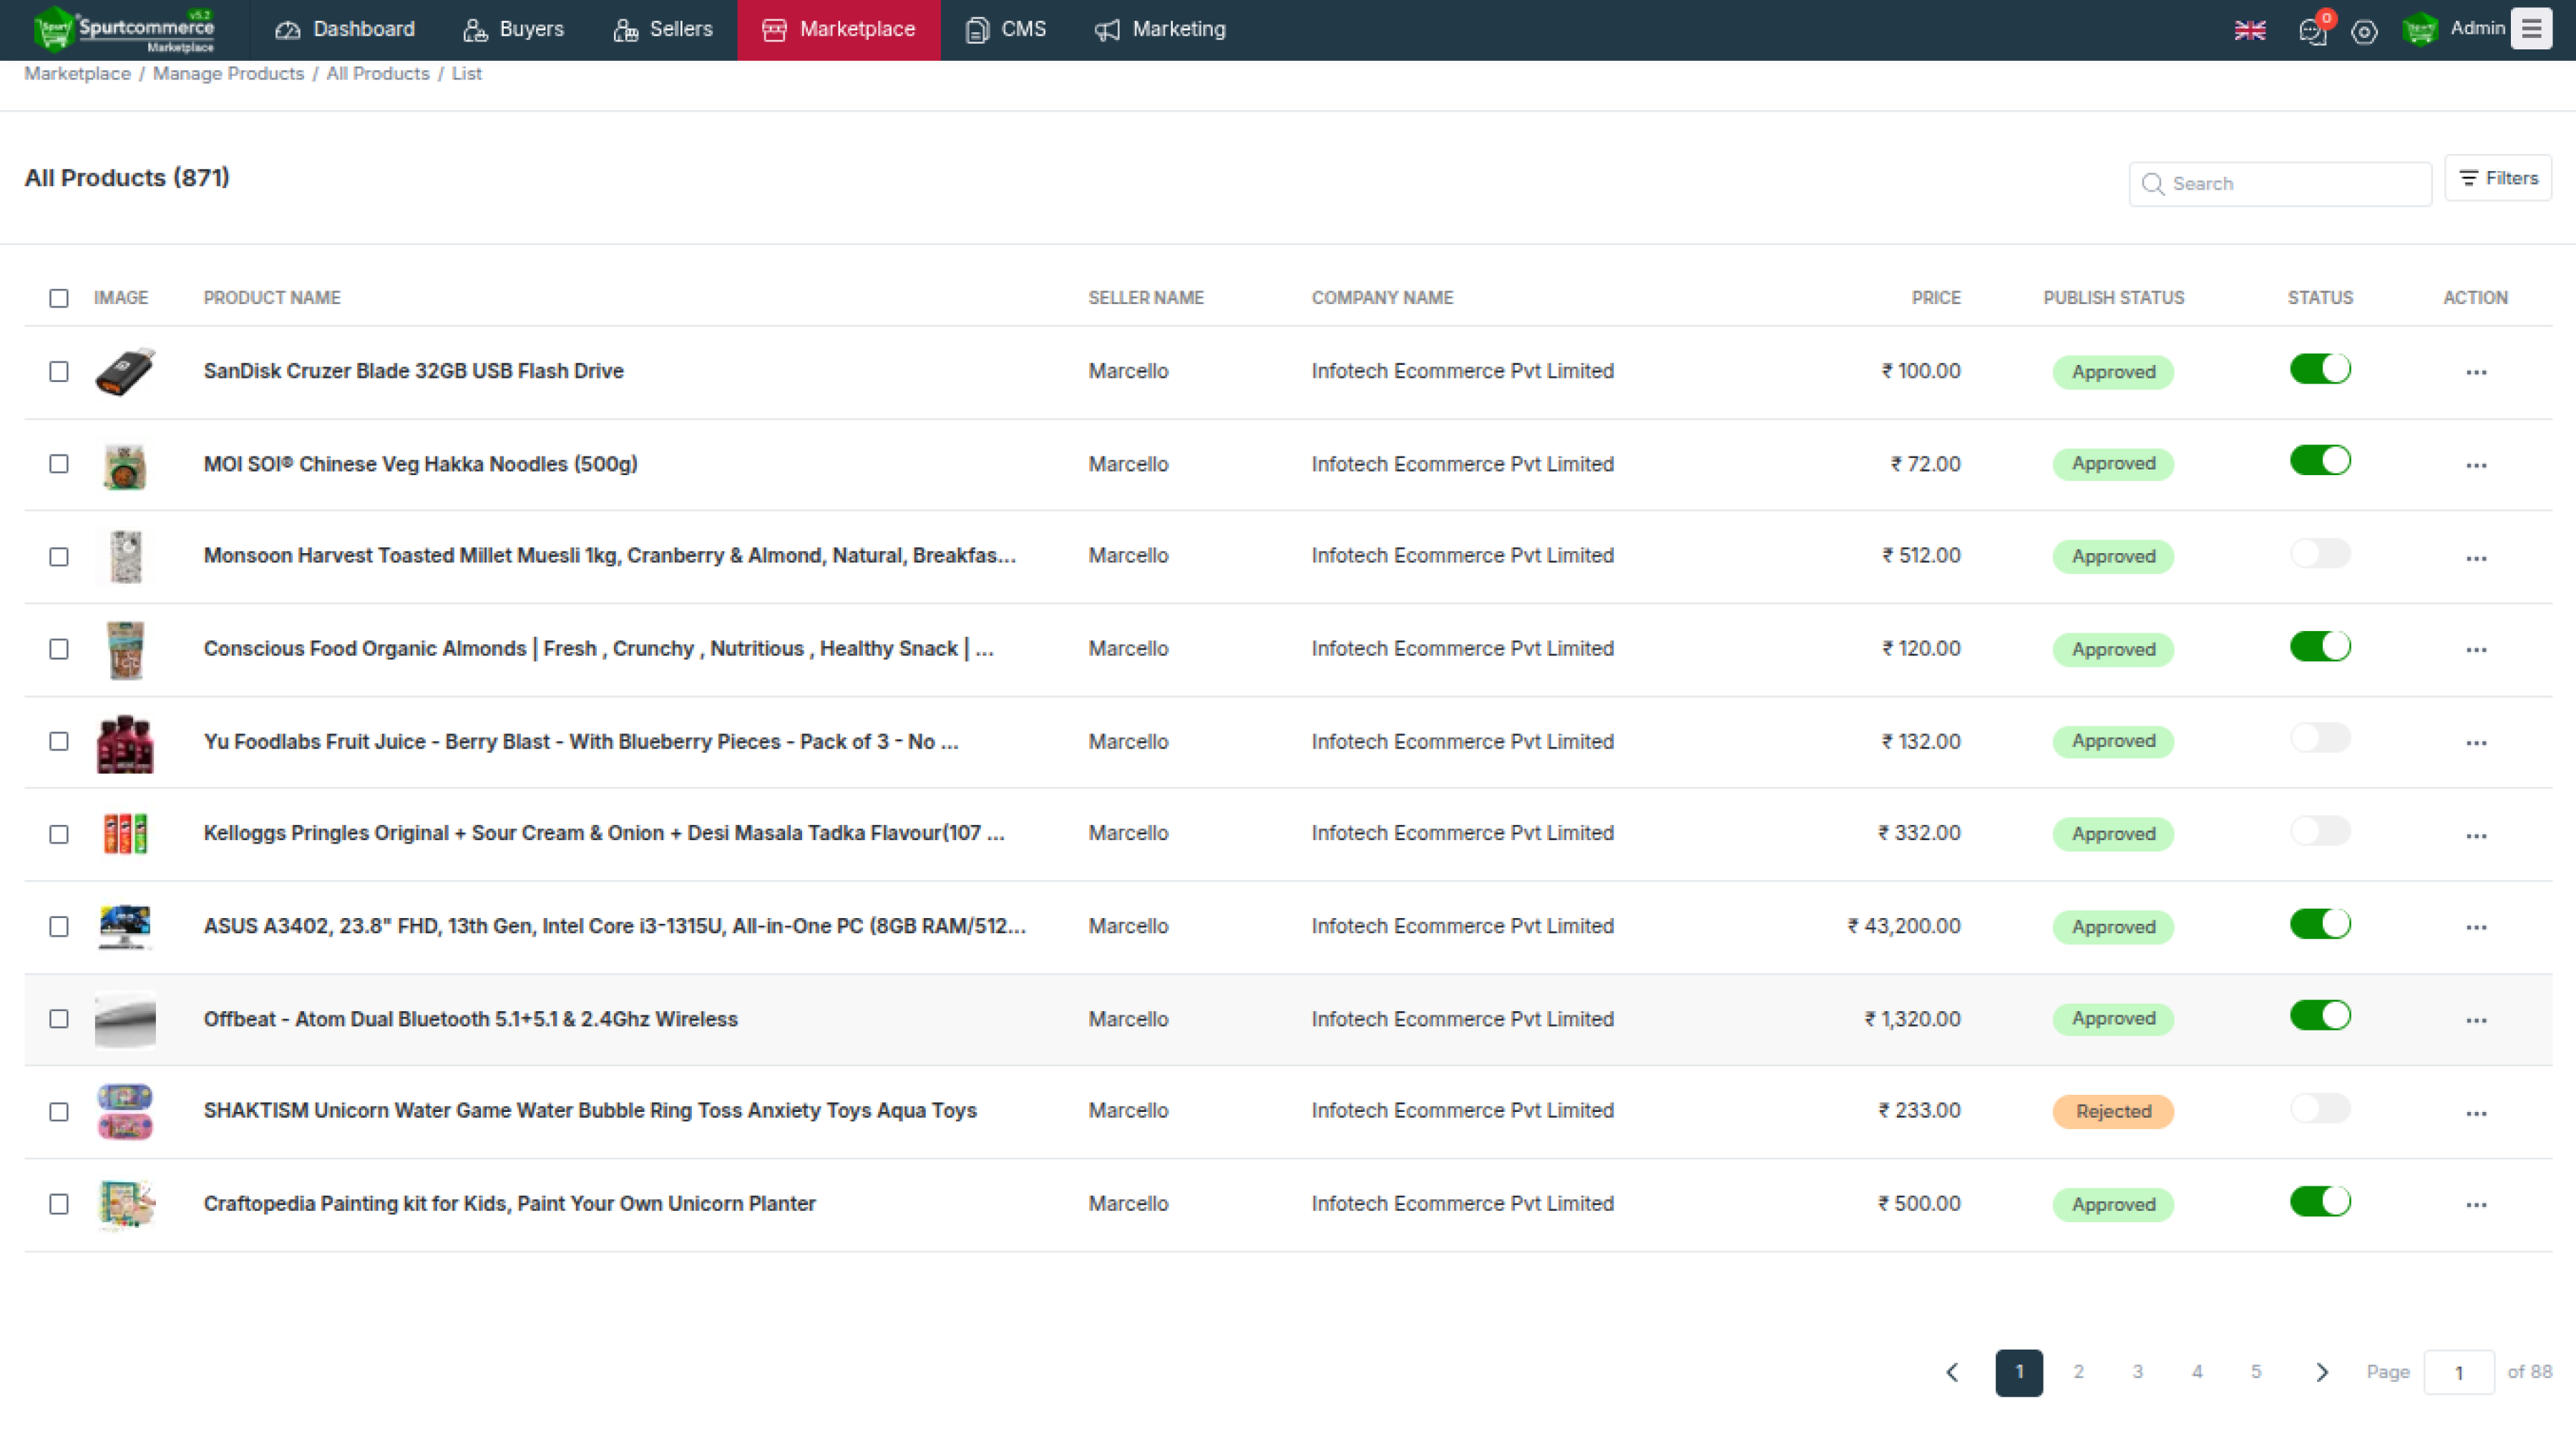This screenshot has width=2576, height=1449.
Task: Open actions menu for ASUS A3402 PC
Action: pyautogui.click(x=2476, y=927)
